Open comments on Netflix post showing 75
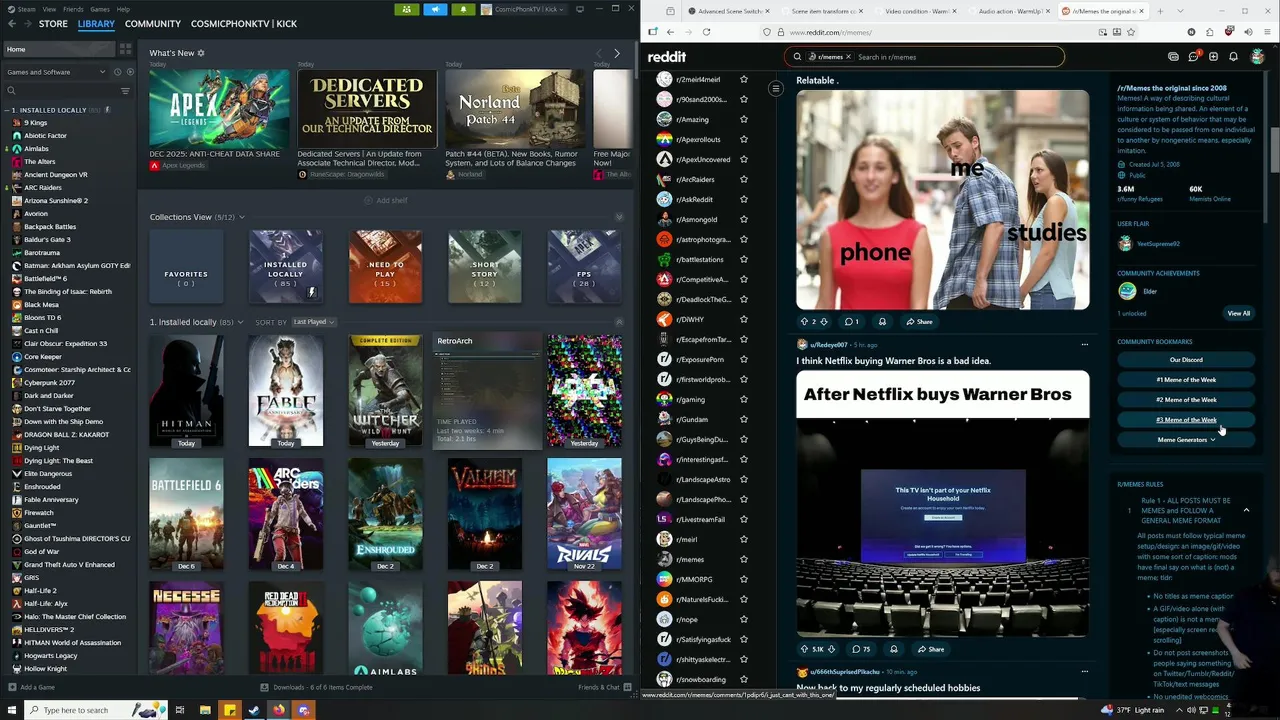 coord(861,649)
